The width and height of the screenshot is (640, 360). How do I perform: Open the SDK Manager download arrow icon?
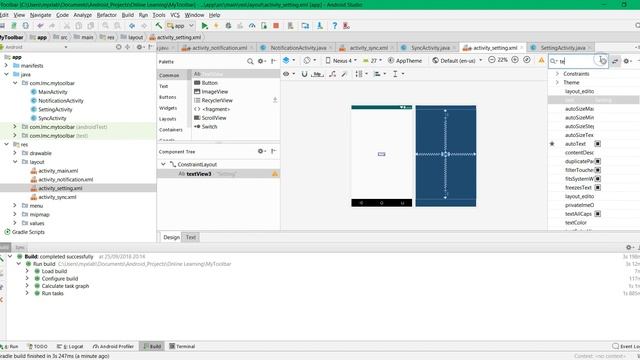pyautogui.click(x=320, y=26)
